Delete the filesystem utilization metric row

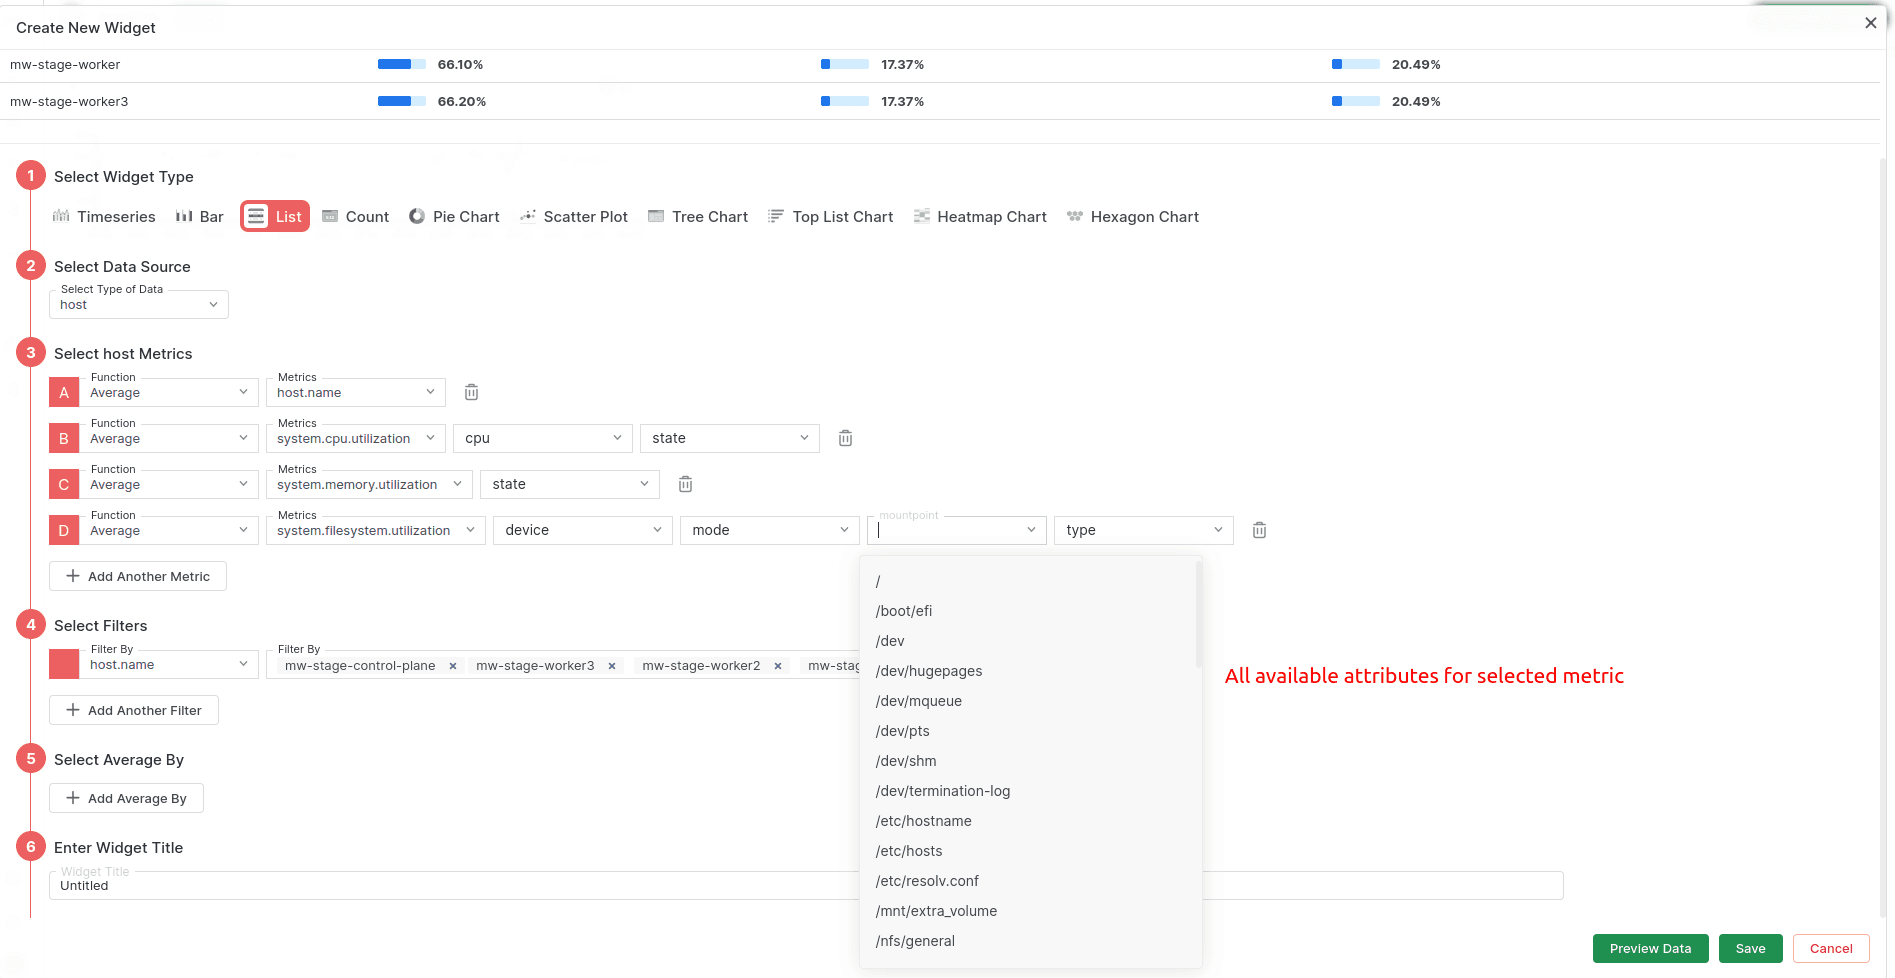pyautogui.click(x=1259, y=531)
